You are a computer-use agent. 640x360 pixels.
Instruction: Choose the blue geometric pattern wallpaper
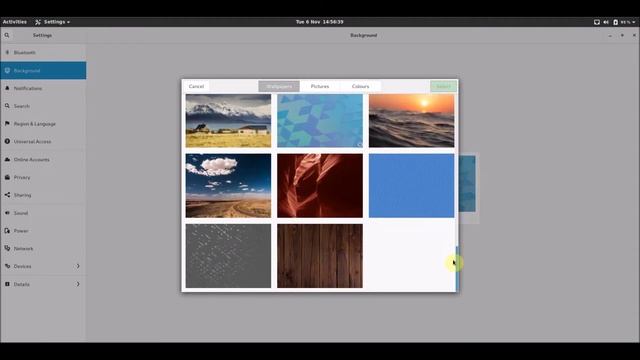320,120
